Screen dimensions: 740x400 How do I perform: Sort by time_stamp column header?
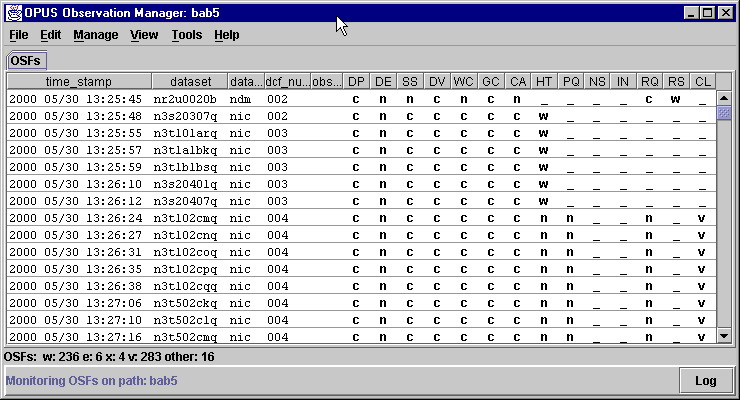click(79, 81)
